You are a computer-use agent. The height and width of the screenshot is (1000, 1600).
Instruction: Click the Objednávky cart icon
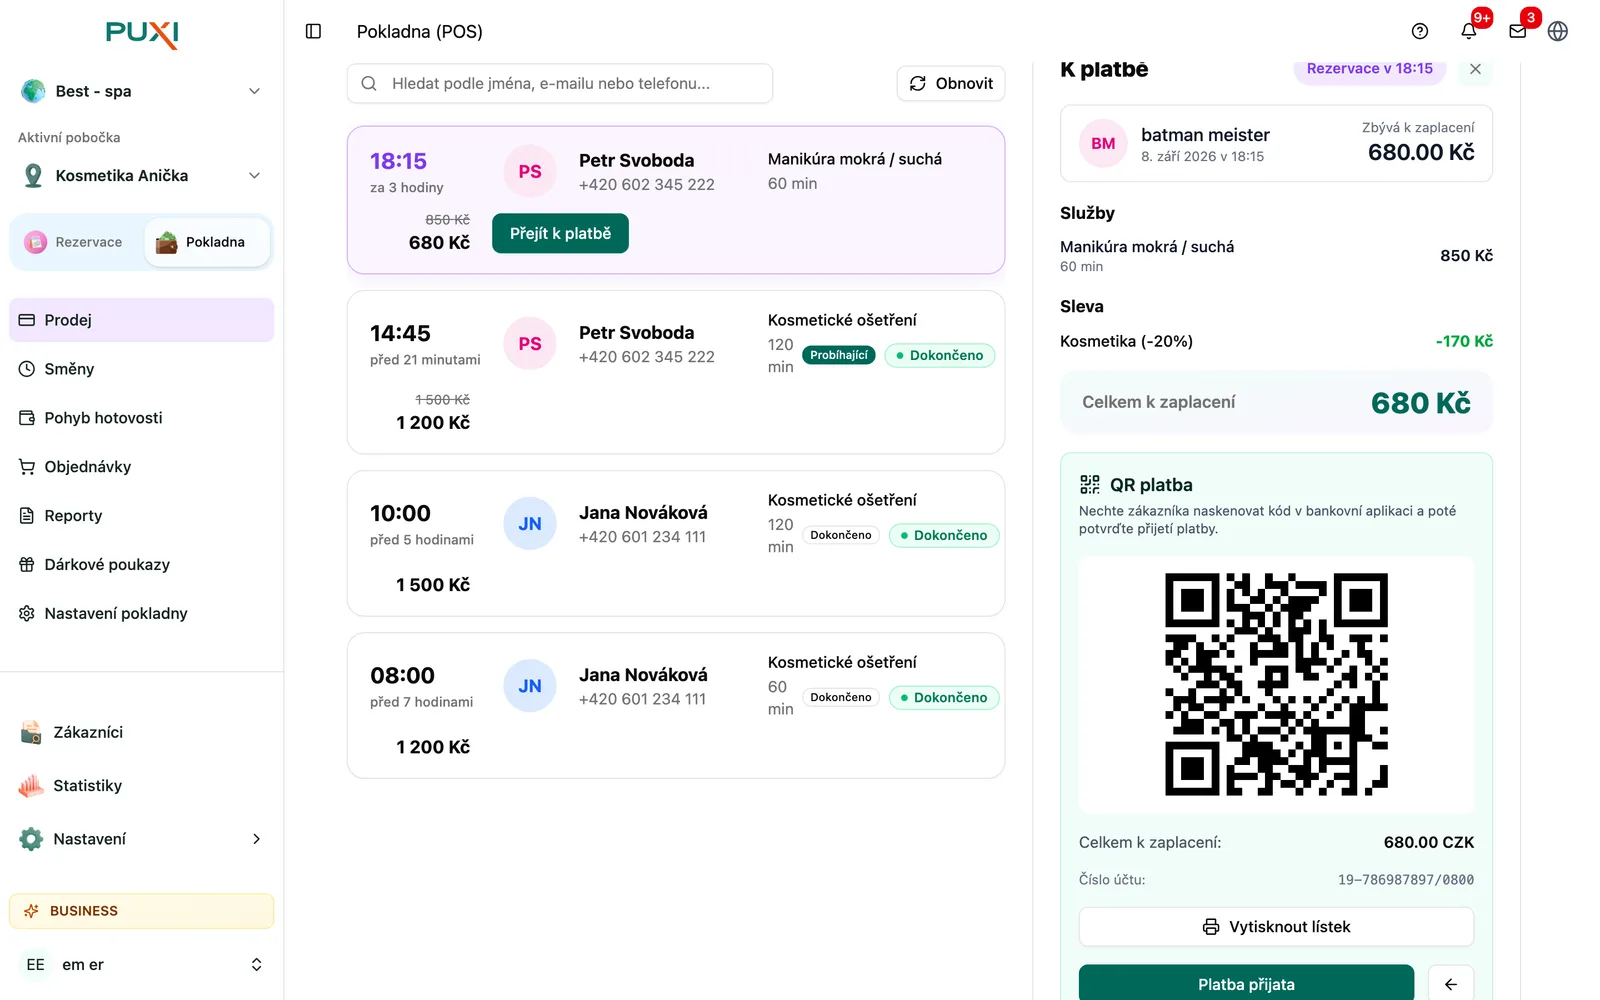(27, 467)
